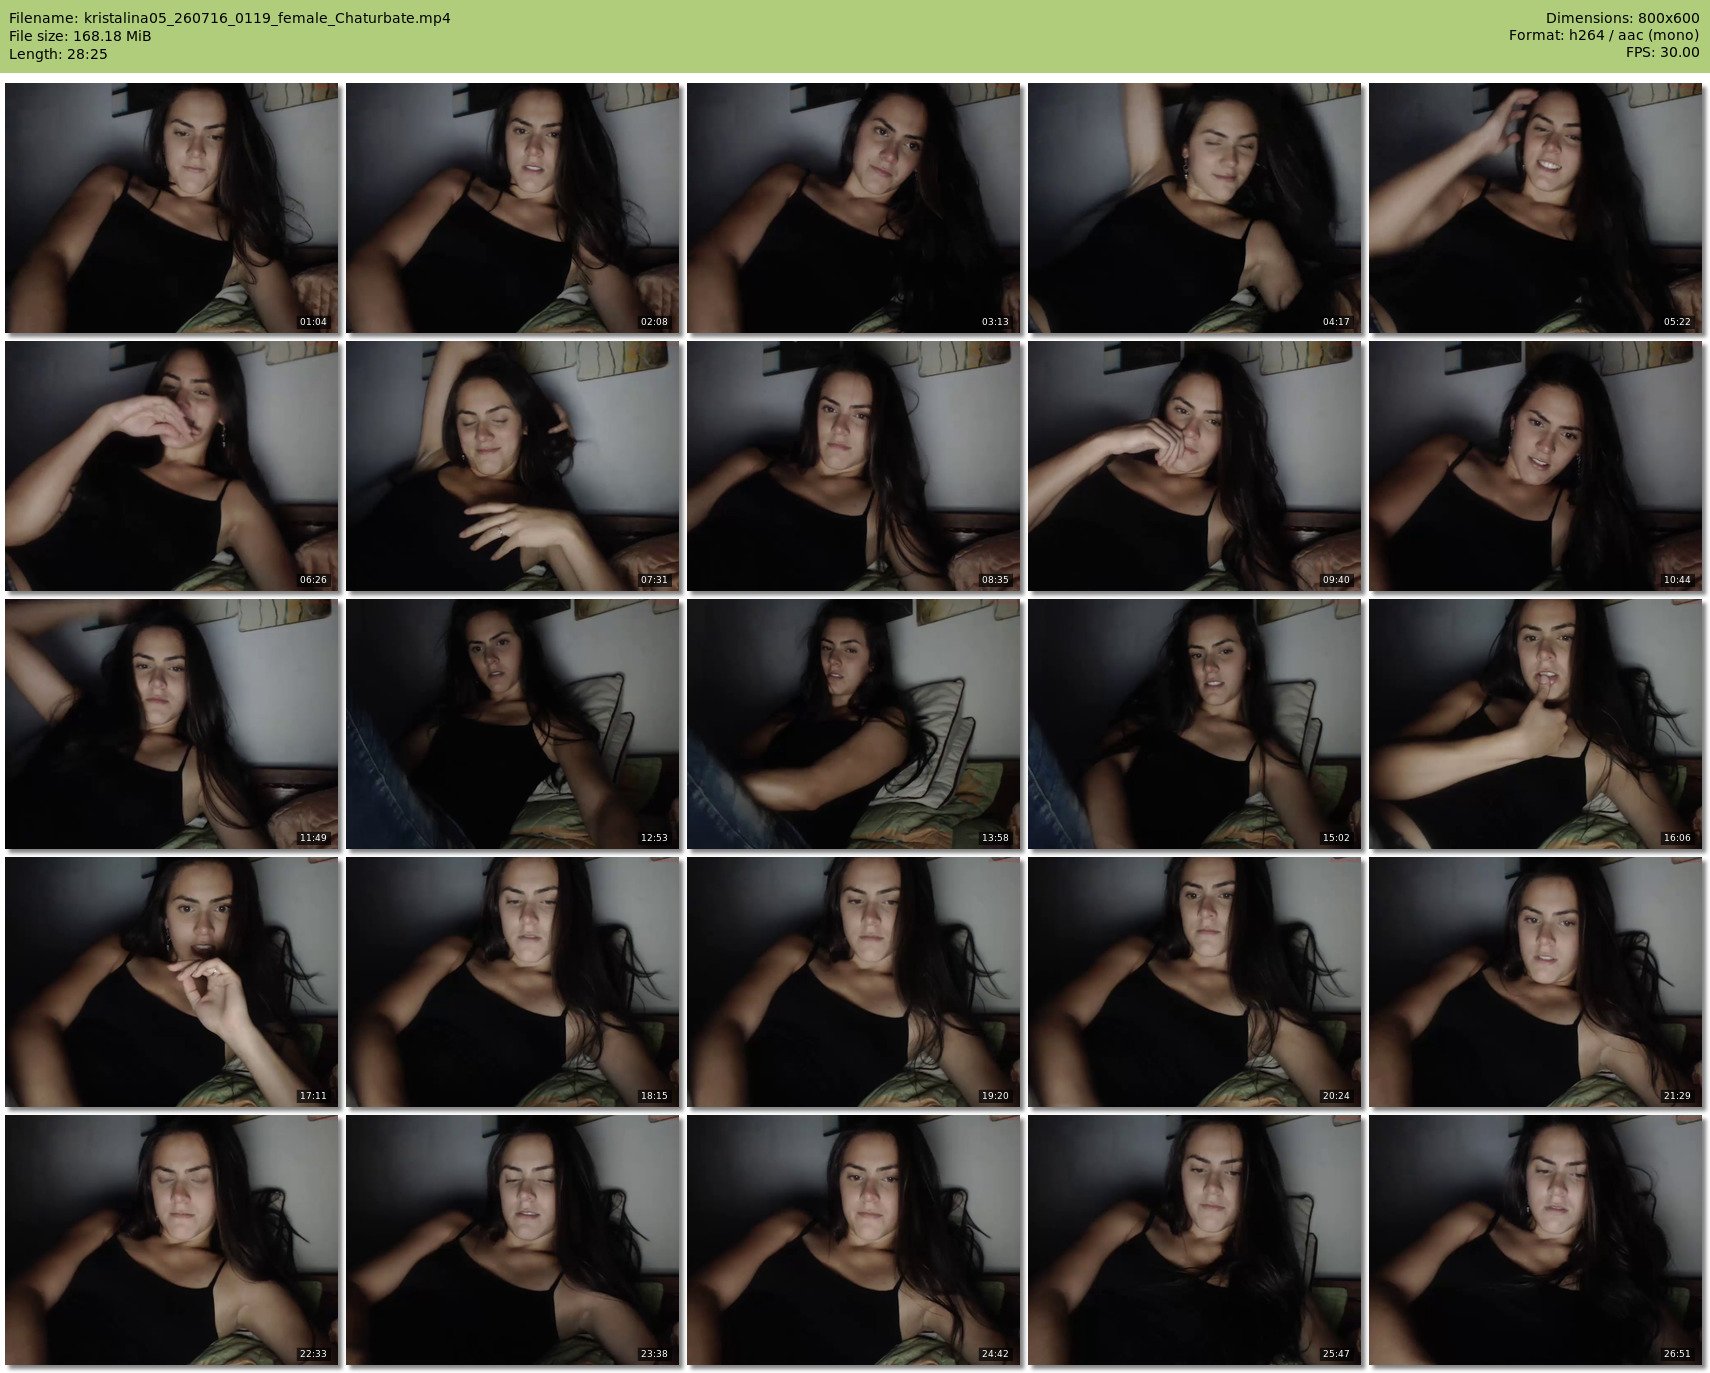The height and width of the screenshot is (1373, 1710).
Task: Click the thumbnail stamped 03:13
Action: tap(853, 208)
